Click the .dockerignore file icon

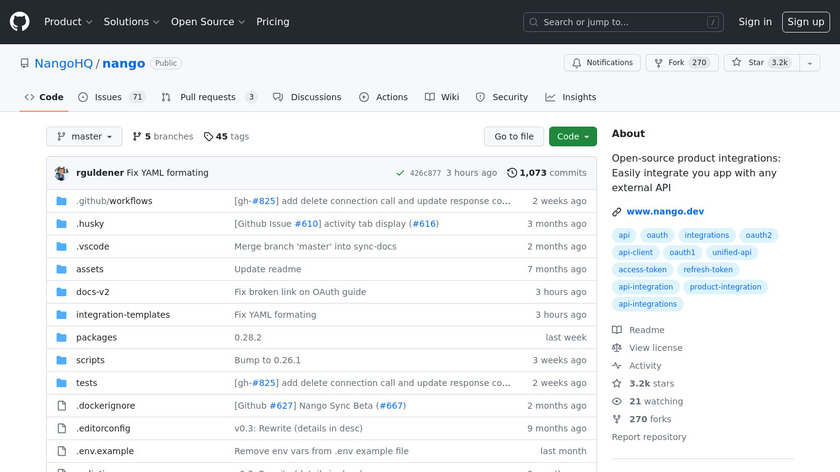[62, 406]
